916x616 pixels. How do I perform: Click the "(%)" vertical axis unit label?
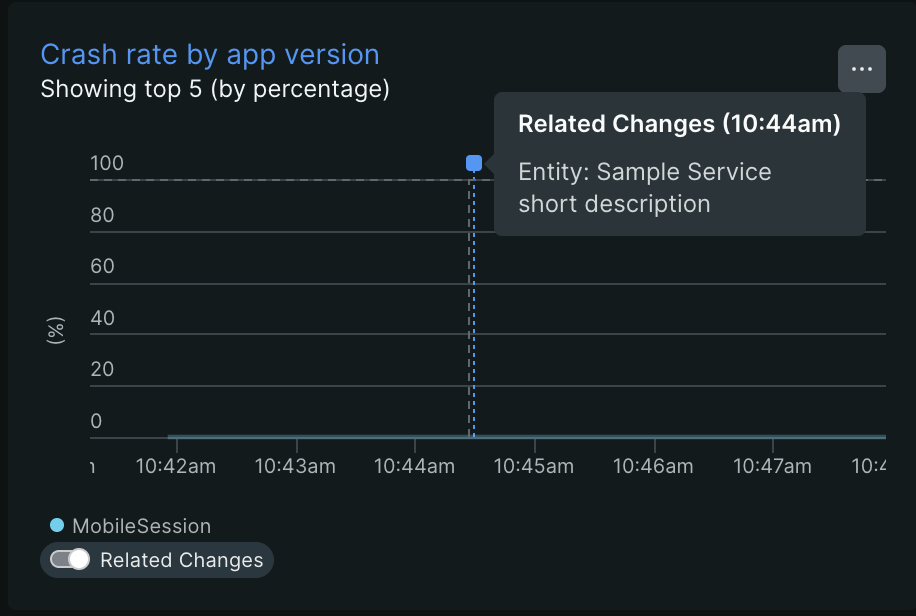[x=55, y=330]
